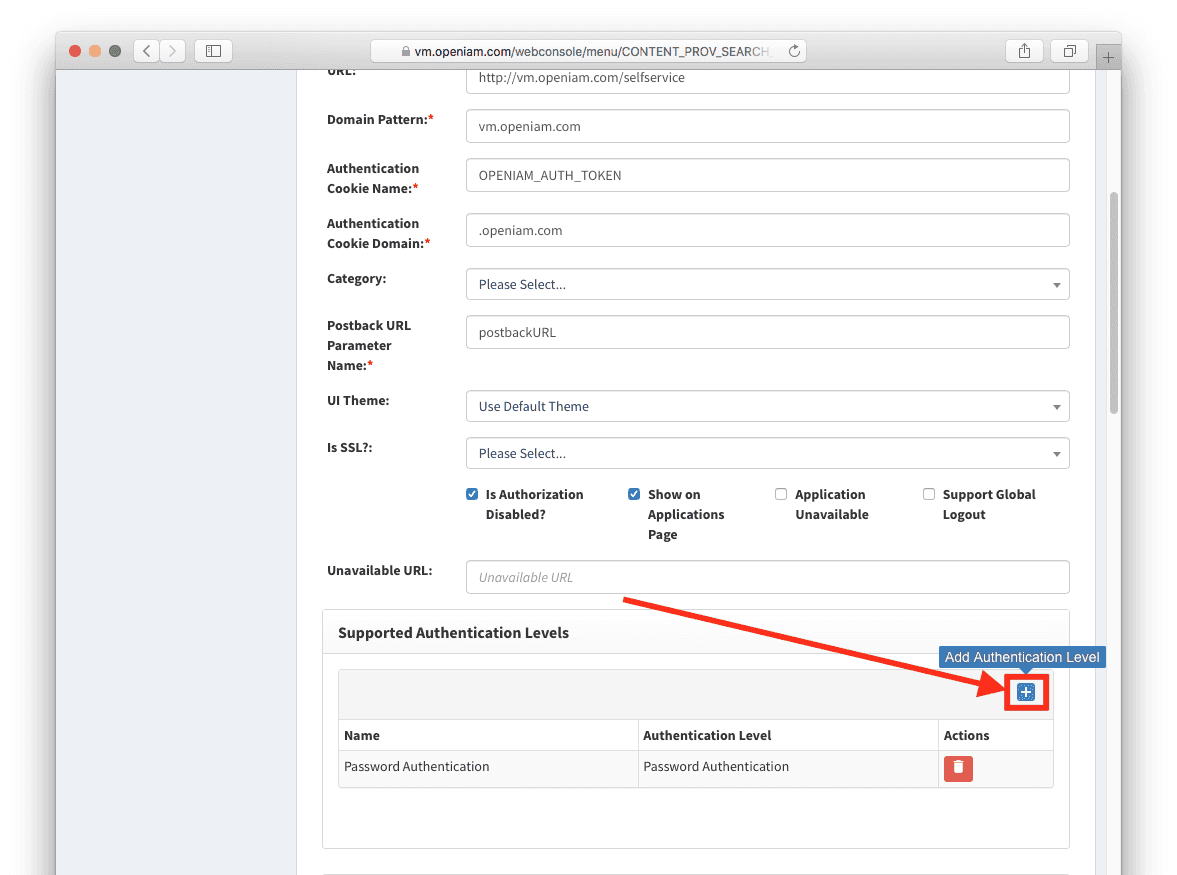1177x875 pixels.
Task: Click the Add Authentication Level plus icon
Action: point(1025,692)
